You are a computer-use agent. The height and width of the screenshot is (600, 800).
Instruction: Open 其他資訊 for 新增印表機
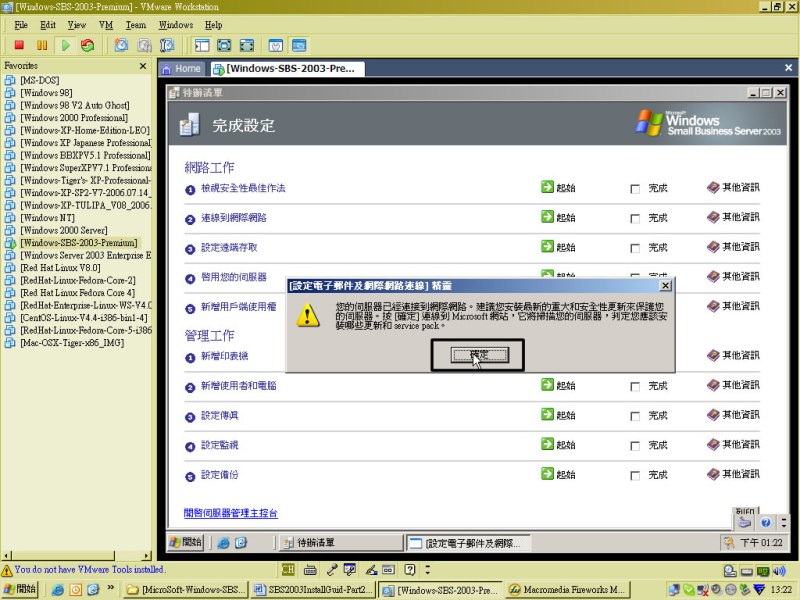[x=733, y=355]
